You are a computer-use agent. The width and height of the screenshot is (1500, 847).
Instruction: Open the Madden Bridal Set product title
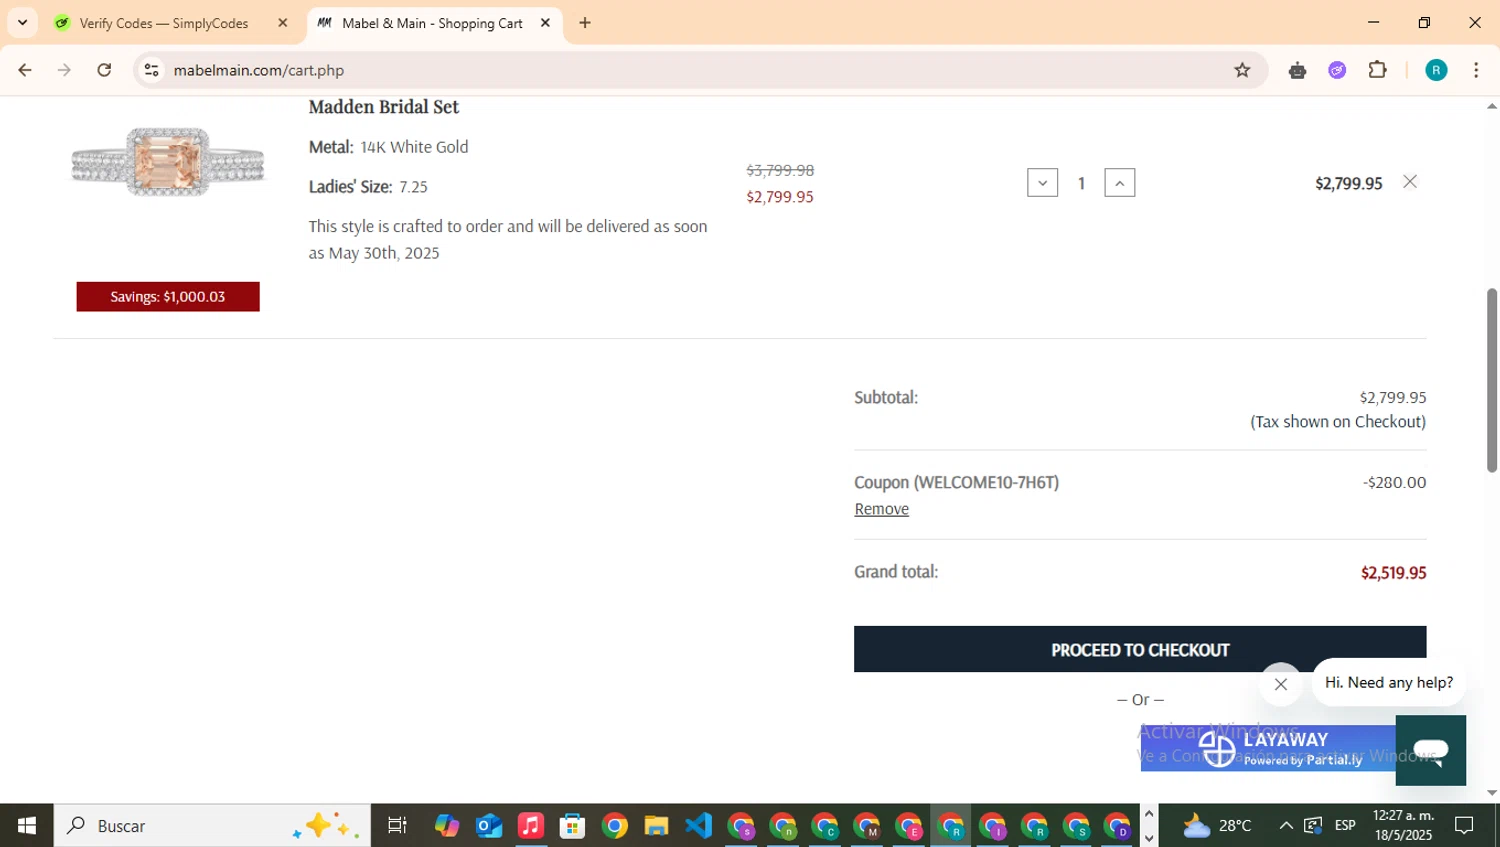(x=384, y=107)
